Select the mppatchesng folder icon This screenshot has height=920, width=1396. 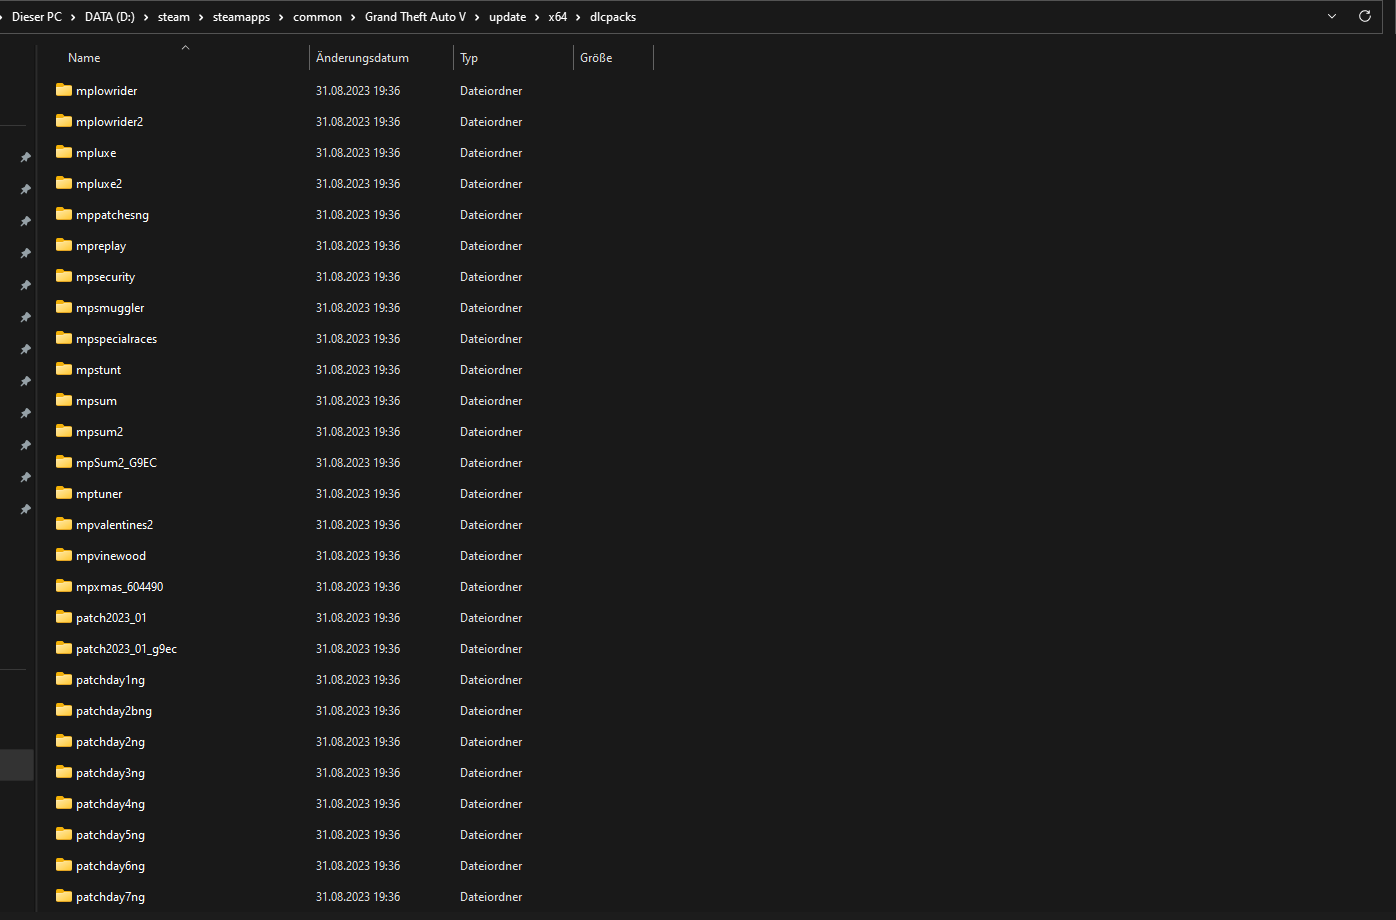click(x=64, y=214)
